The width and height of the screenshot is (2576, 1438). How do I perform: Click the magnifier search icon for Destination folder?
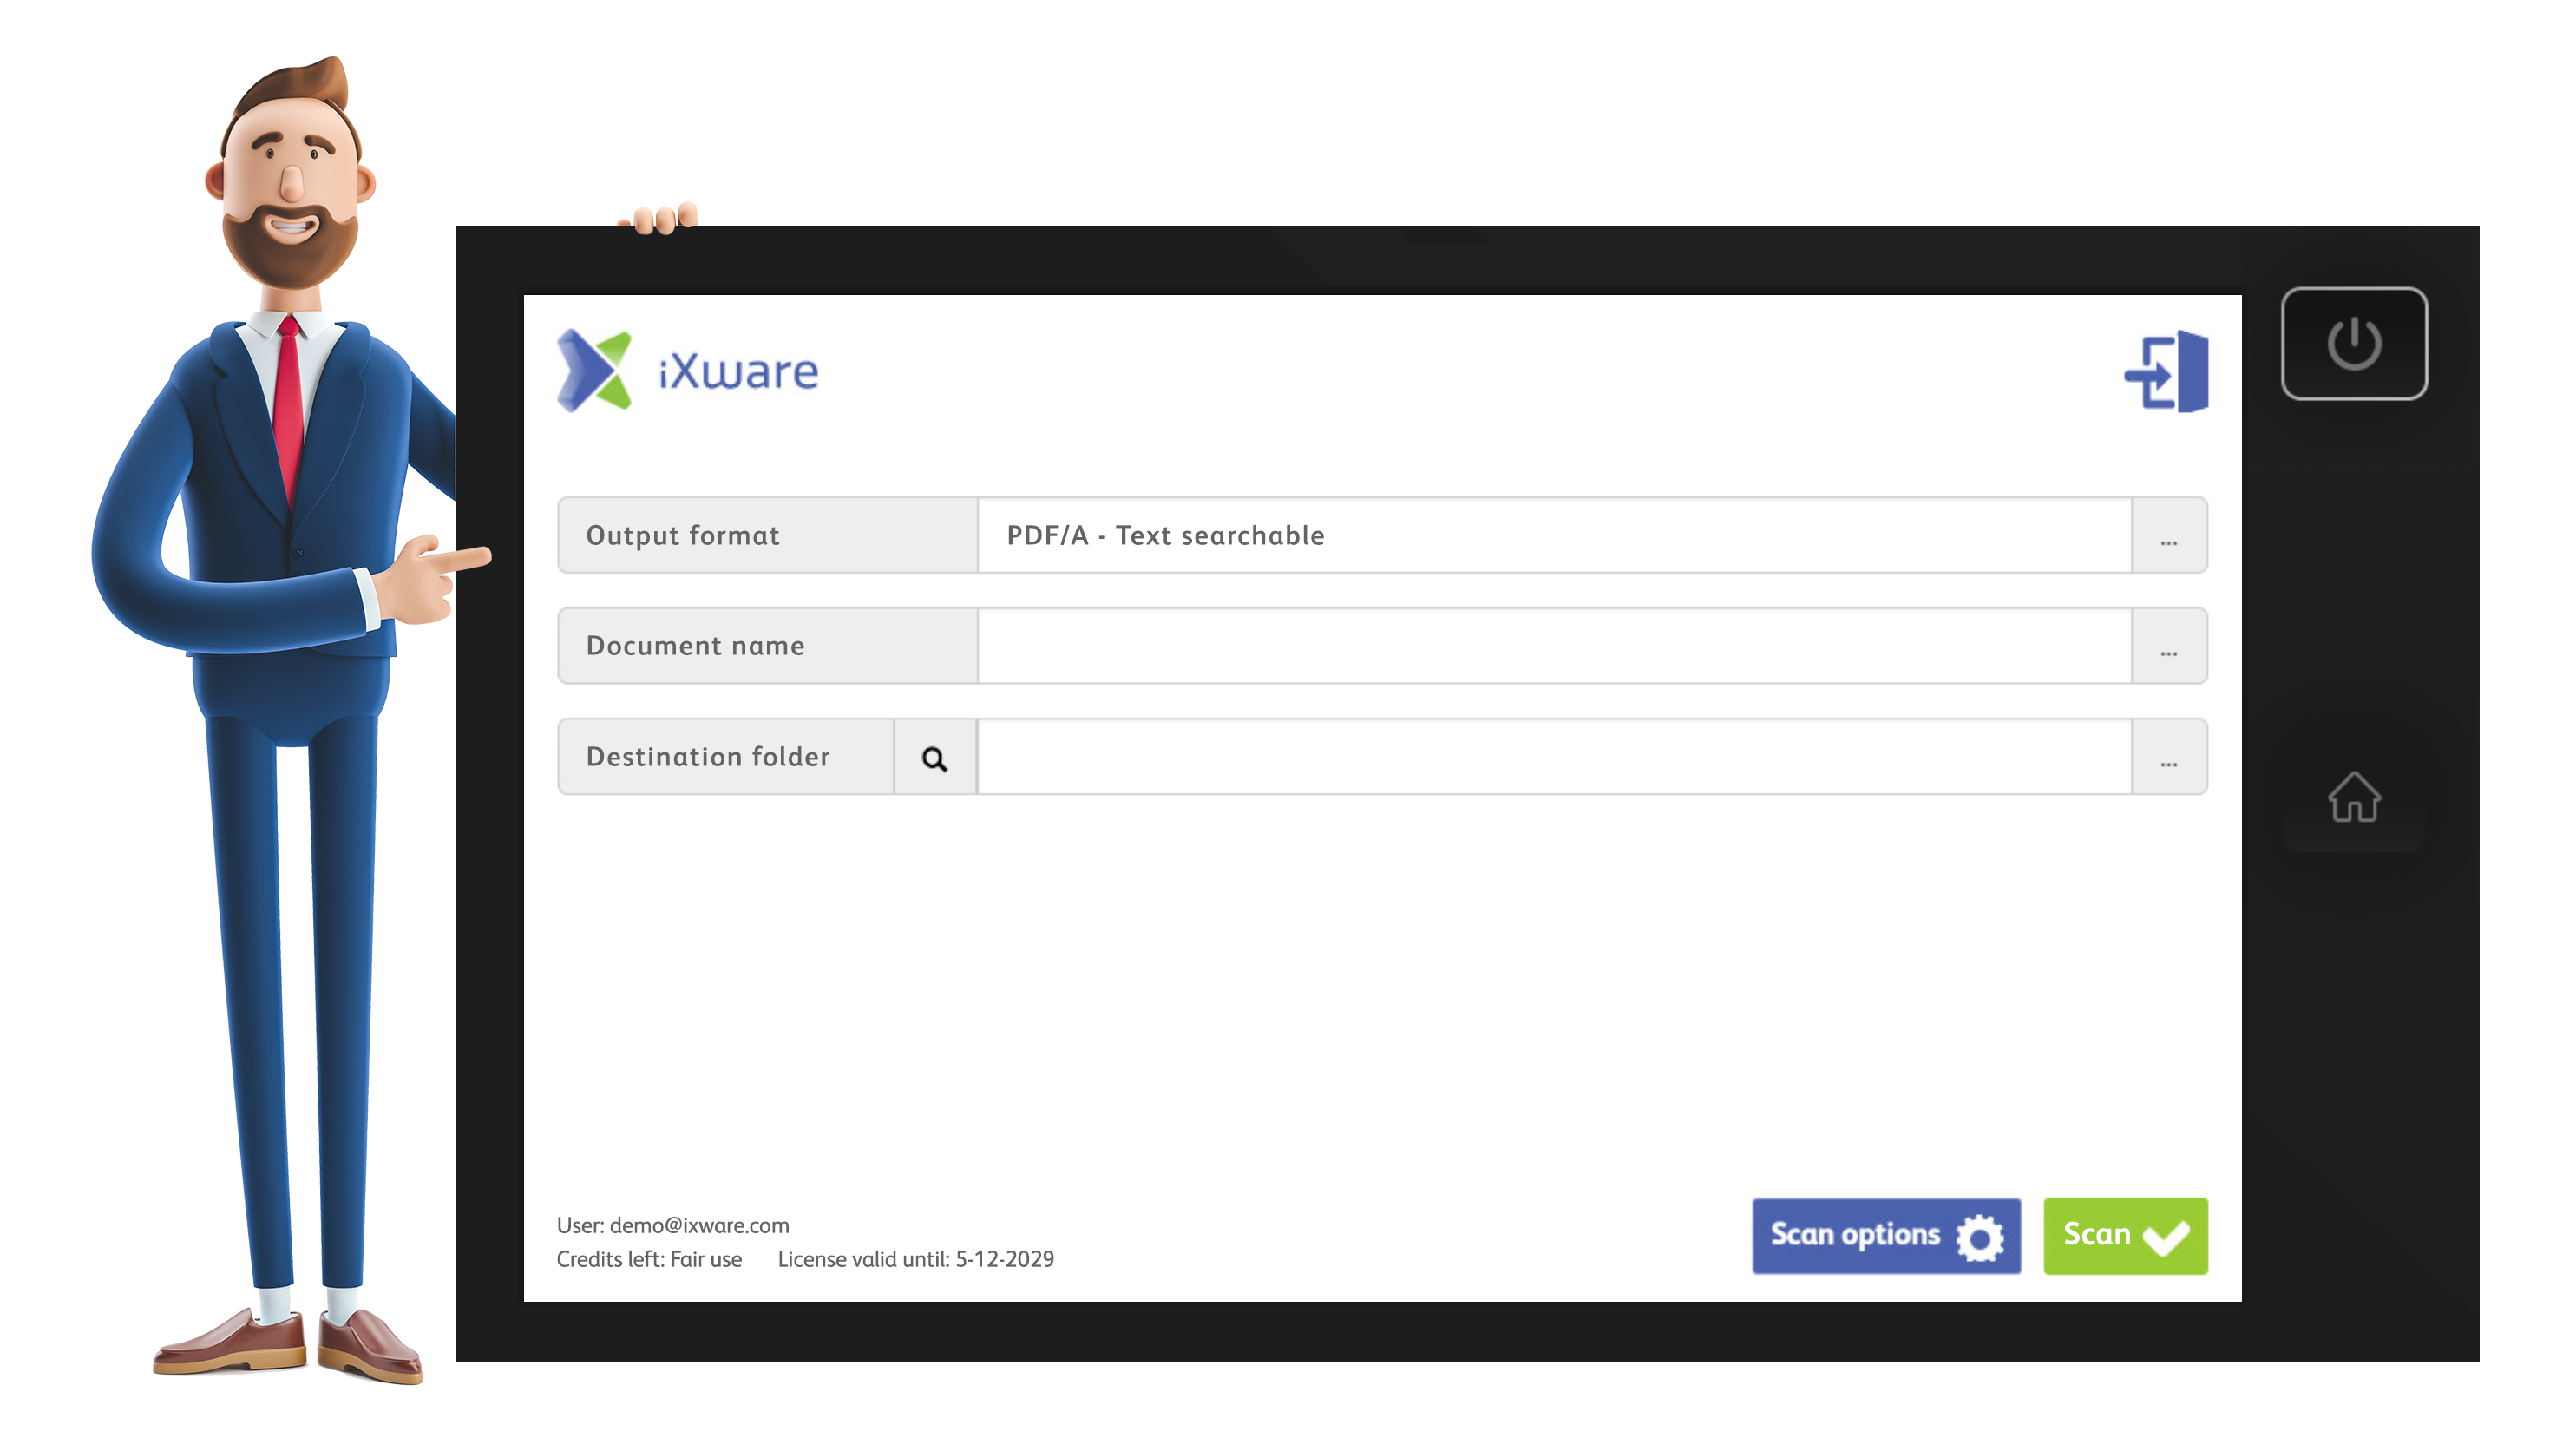934,759
